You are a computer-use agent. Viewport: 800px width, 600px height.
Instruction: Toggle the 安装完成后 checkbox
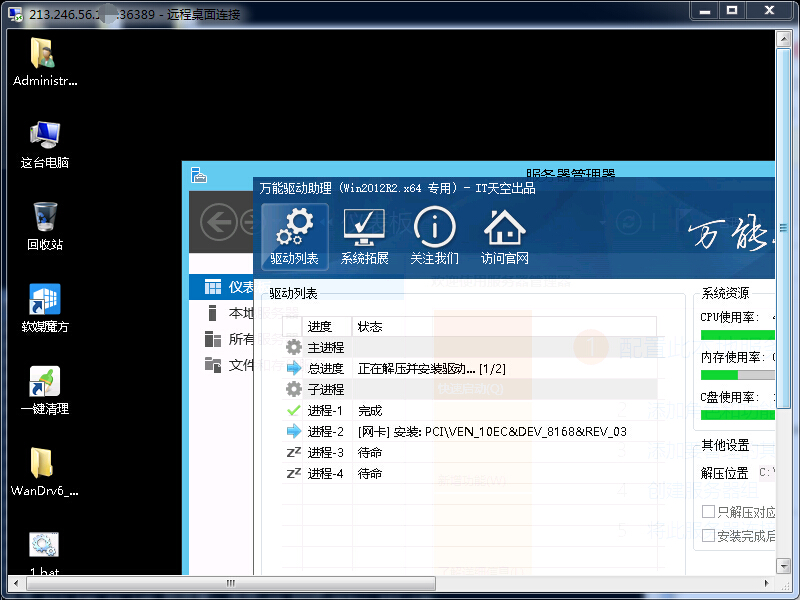click(x=708, y=536)
